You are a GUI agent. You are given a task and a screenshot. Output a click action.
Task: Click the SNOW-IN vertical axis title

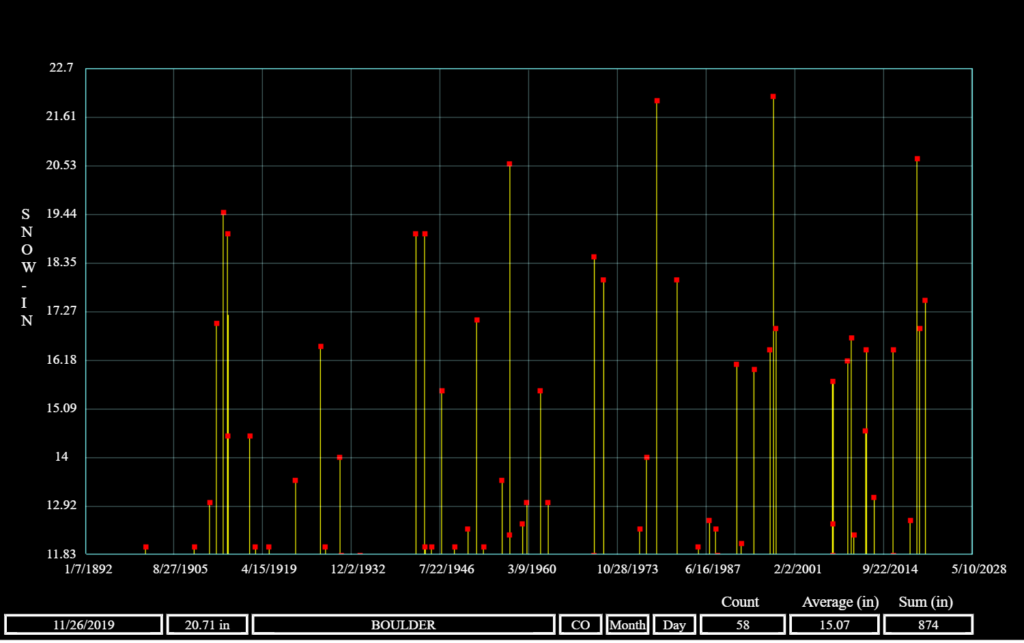(26, 267)
